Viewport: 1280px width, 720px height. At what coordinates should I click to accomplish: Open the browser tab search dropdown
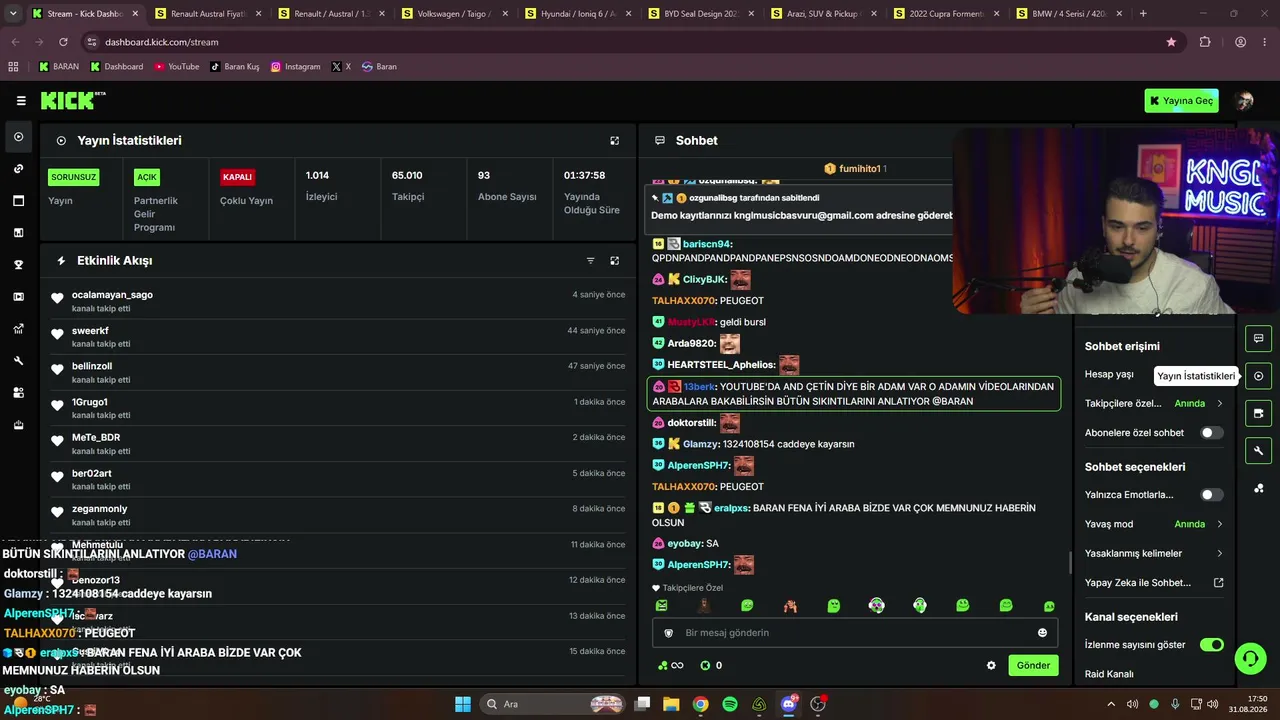coord(13,14)
